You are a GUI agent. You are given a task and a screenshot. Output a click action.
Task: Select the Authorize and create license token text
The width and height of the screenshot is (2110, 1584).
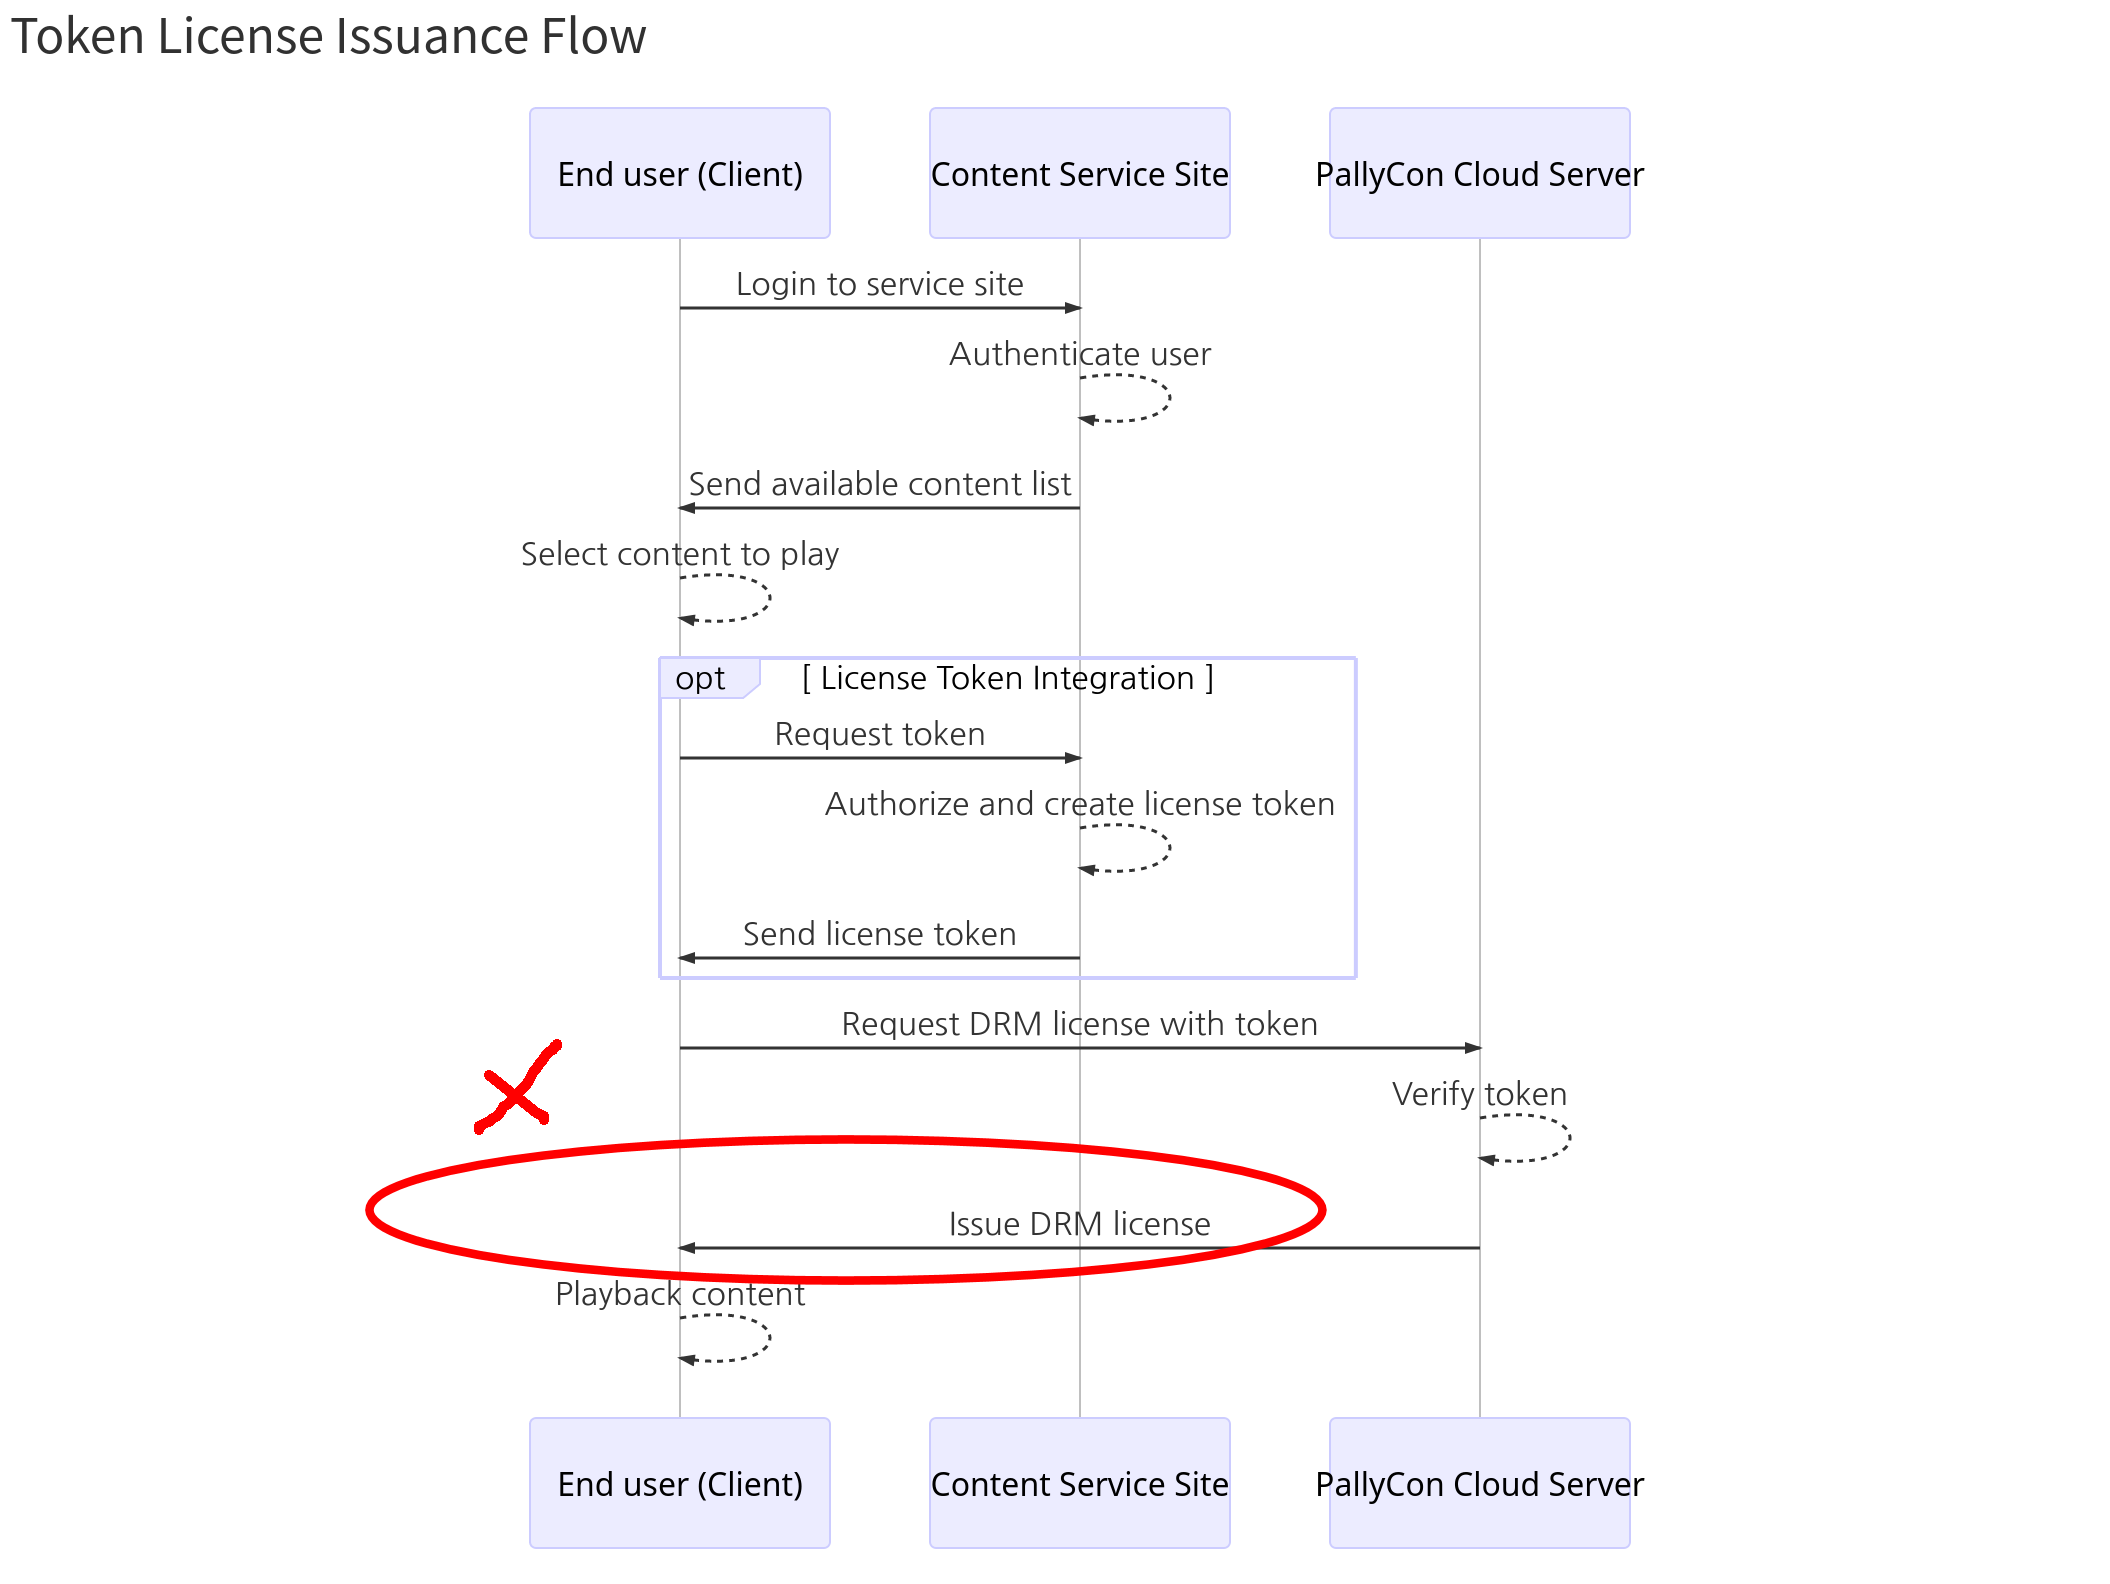(x=1079, y=804)
